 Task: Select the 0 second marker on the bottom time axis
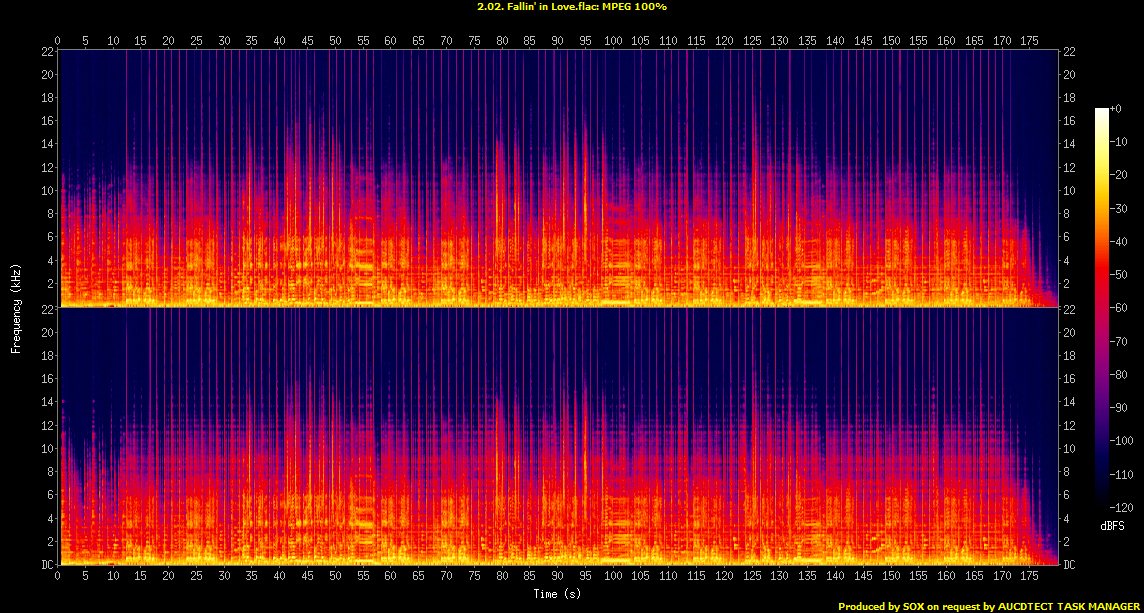(58, 575)
